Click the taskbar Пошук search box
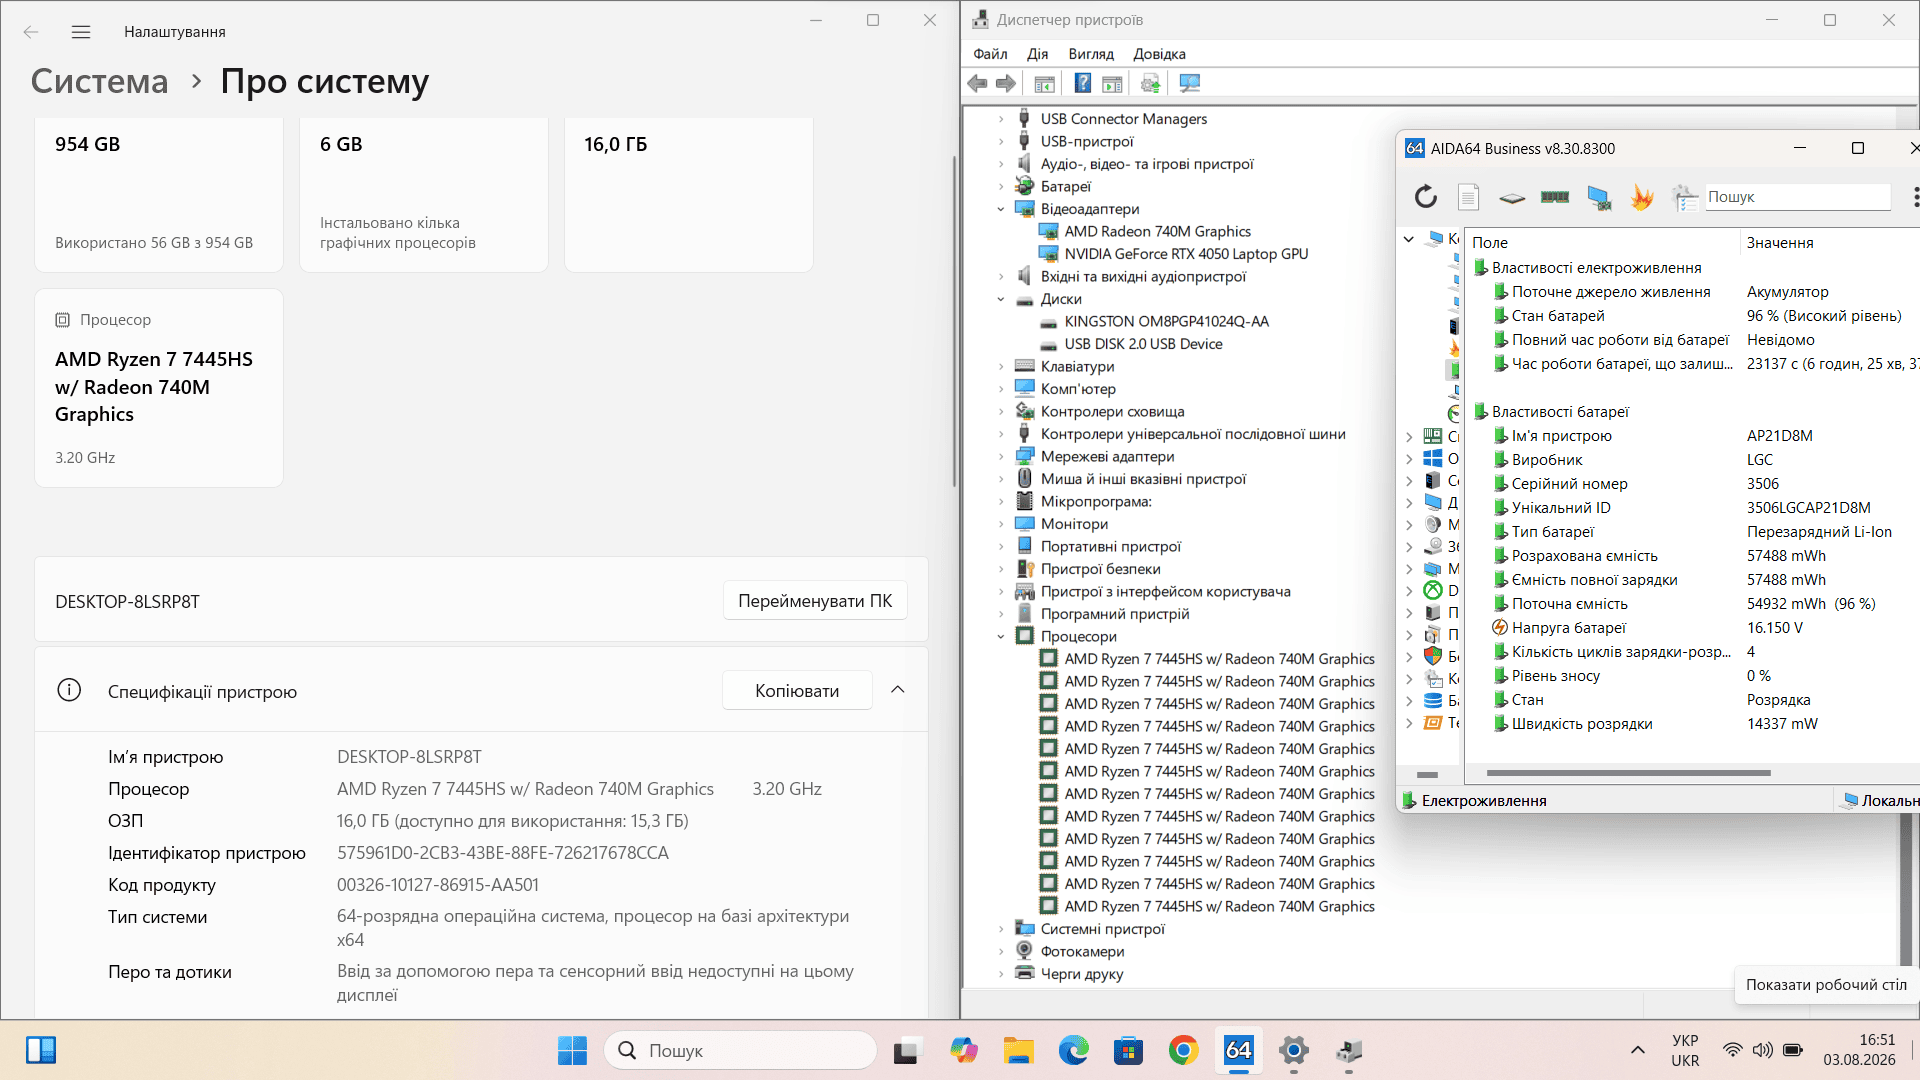The height and width of the screenshot is (1080, 1920). [740, 1050]
